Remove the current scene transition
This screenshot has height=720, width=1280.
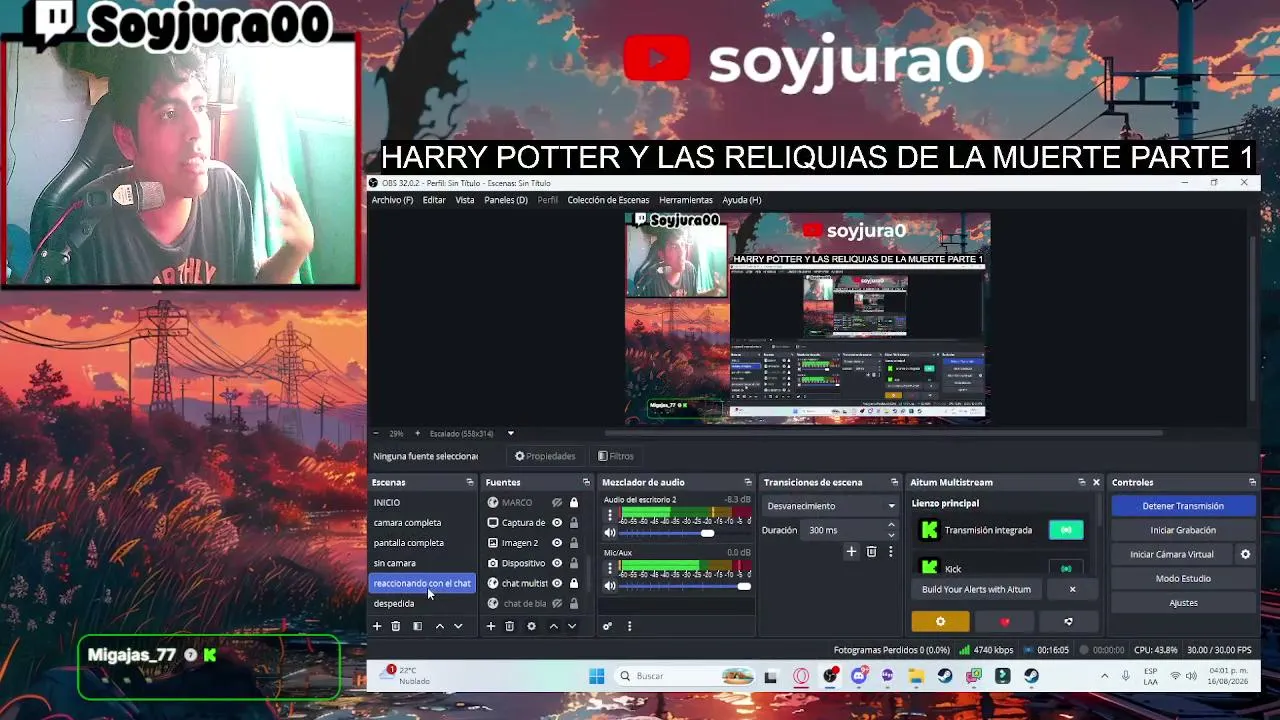tap(871, 551)
